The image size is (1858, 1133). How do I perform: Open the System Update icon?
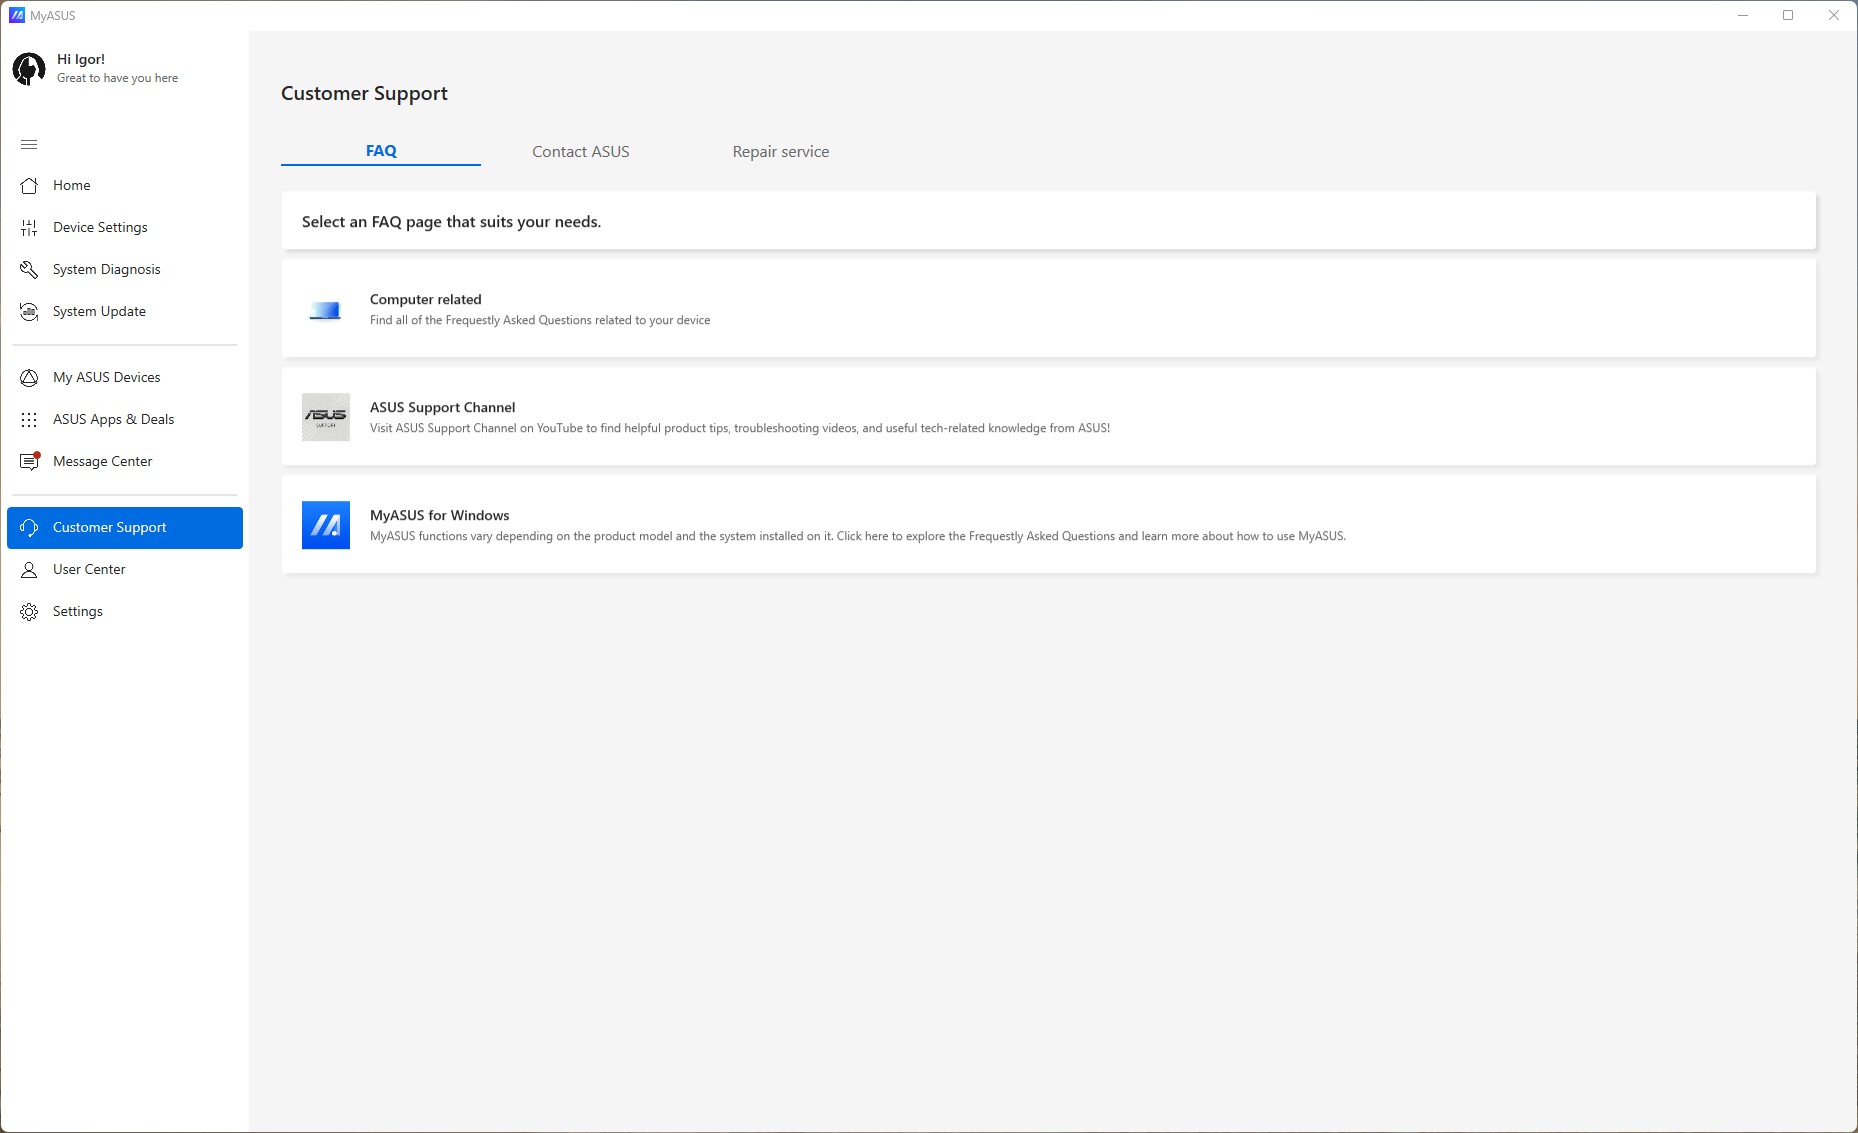[29, 312]
